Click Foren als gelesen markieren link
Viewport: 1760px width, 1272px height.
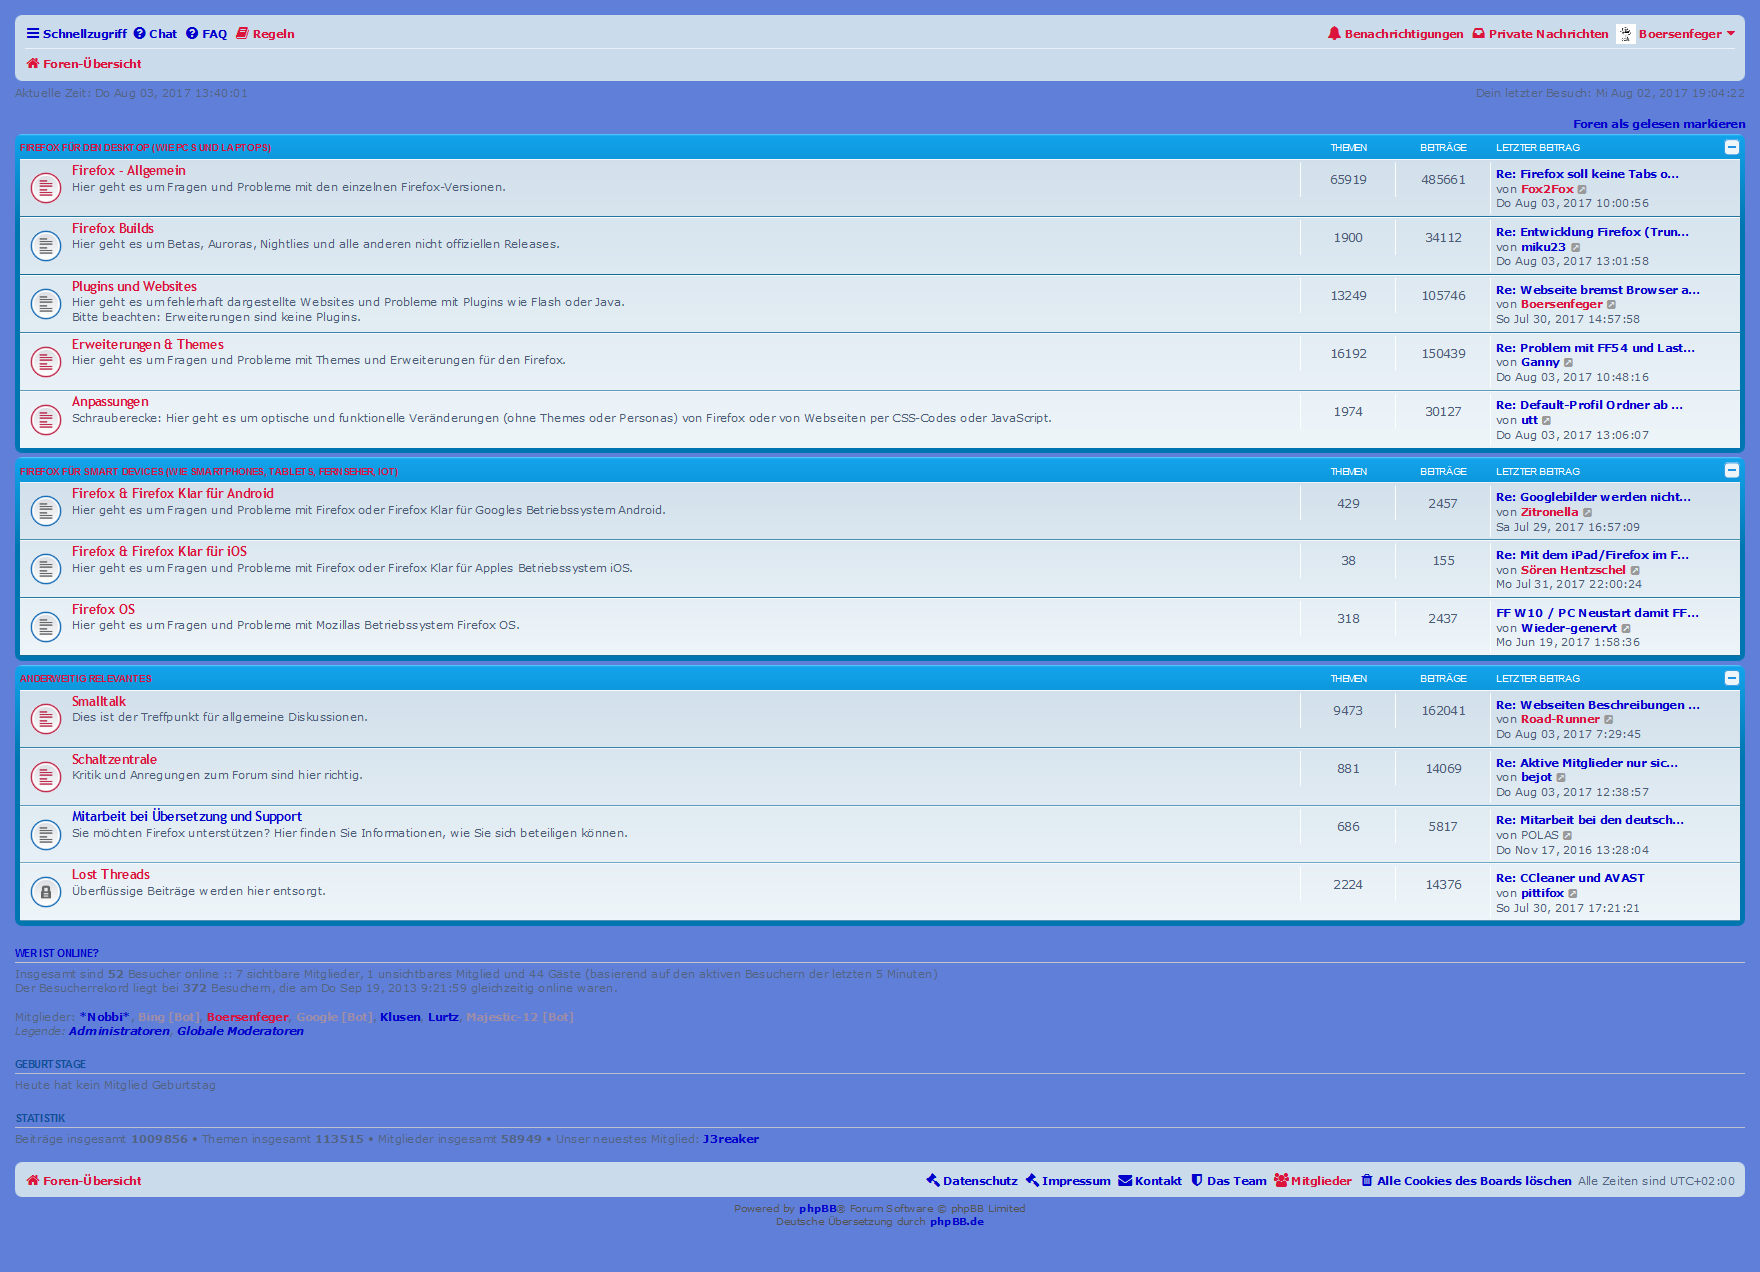coord(1659,124)
